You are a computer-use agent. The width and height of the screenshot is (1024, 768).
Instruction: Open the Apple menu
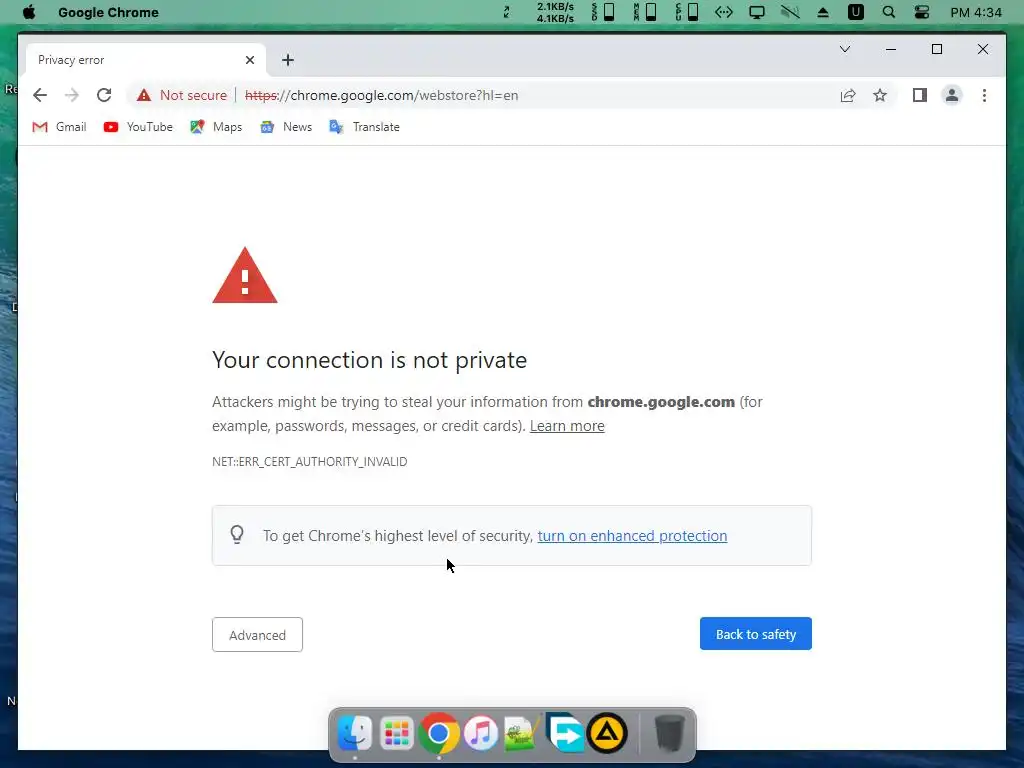tap(29, 12)
